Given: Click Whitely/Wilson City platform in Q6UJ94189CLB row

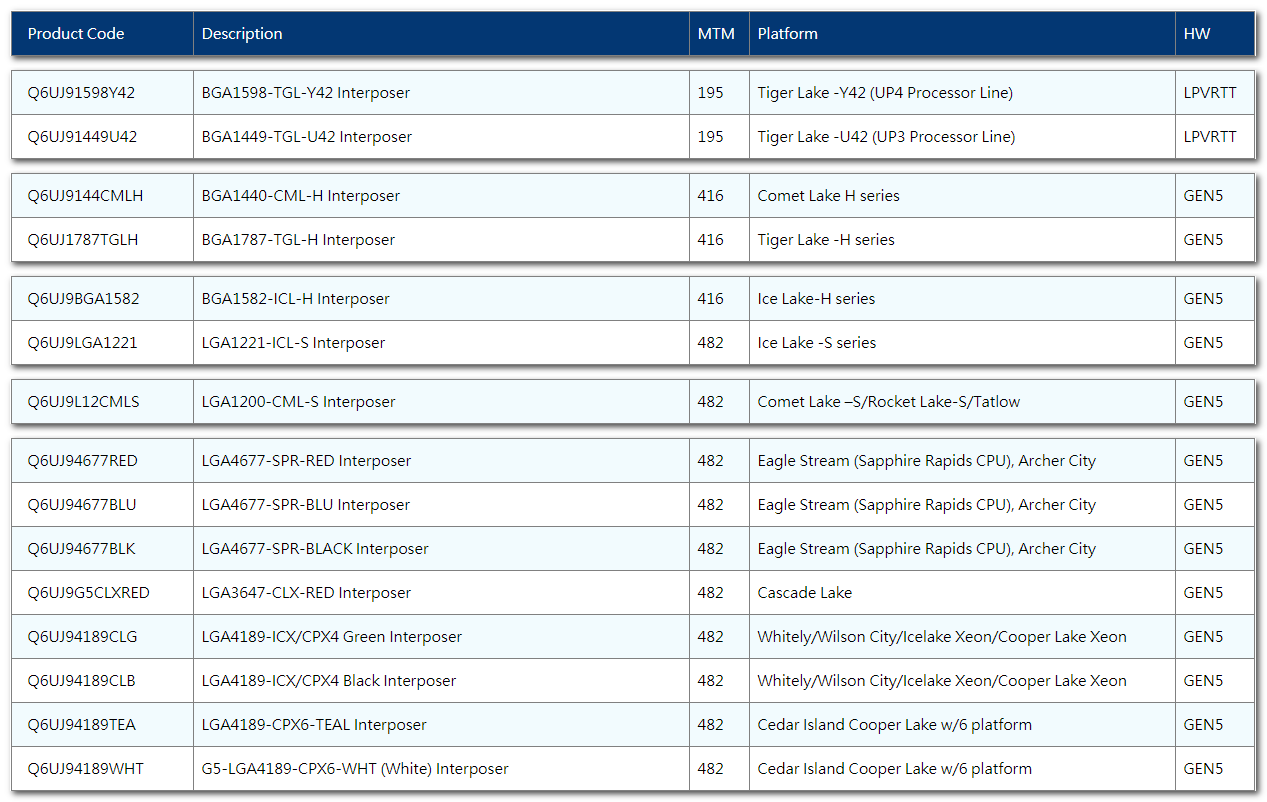Looking at the screenshot, I should (x=942, y=681).
